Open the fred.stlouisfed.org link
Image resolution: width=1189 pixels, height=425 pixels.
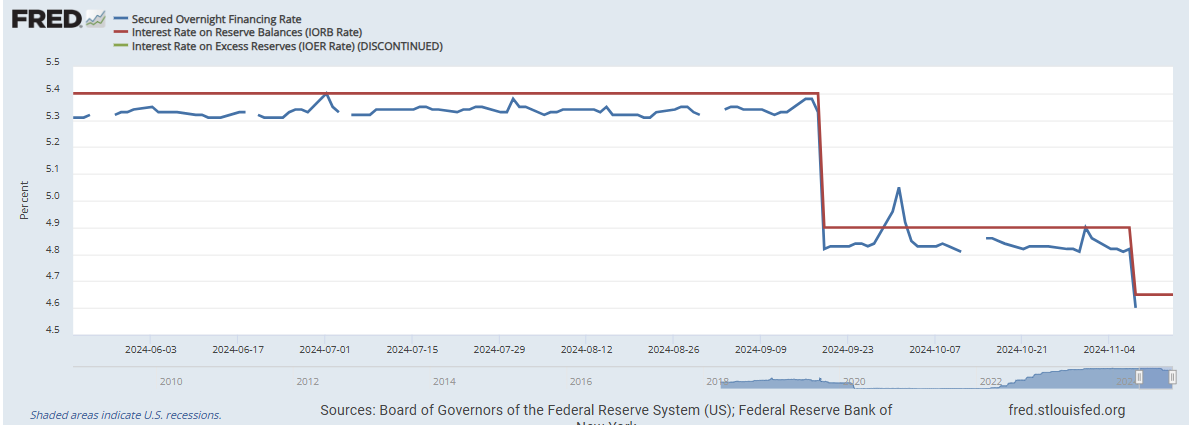click(1068, 410)
